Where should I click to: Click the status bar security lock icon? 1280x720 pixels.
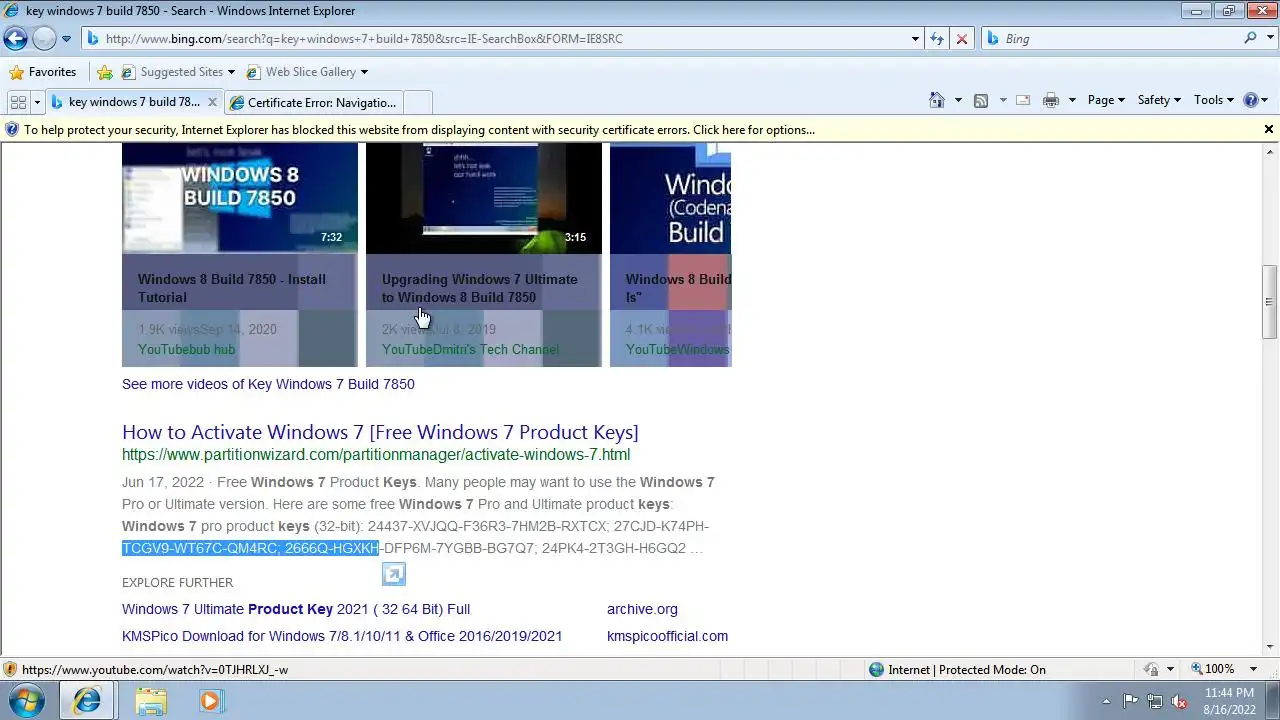tap(1151, 670)
